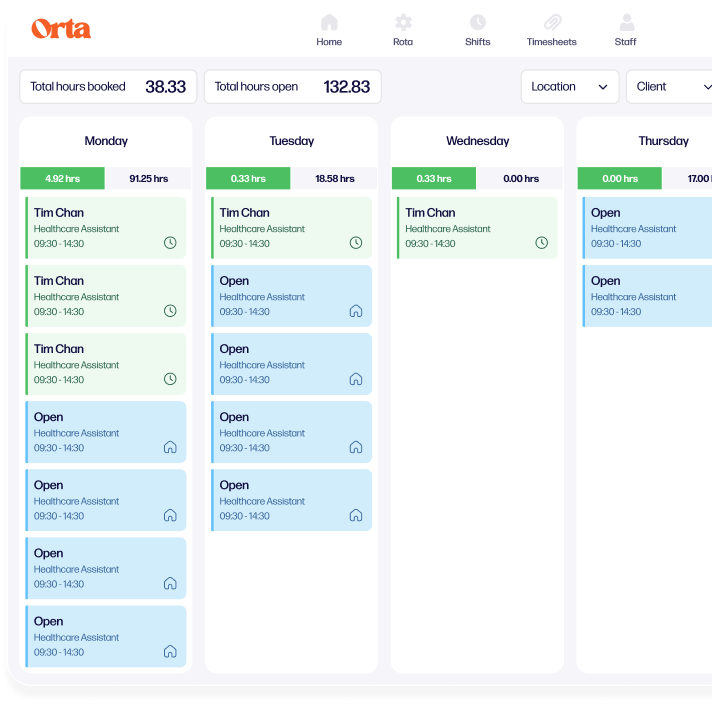Click the Total hours open summary box
712x704 pixels.
pyautogui.click(x=292, y=87)
